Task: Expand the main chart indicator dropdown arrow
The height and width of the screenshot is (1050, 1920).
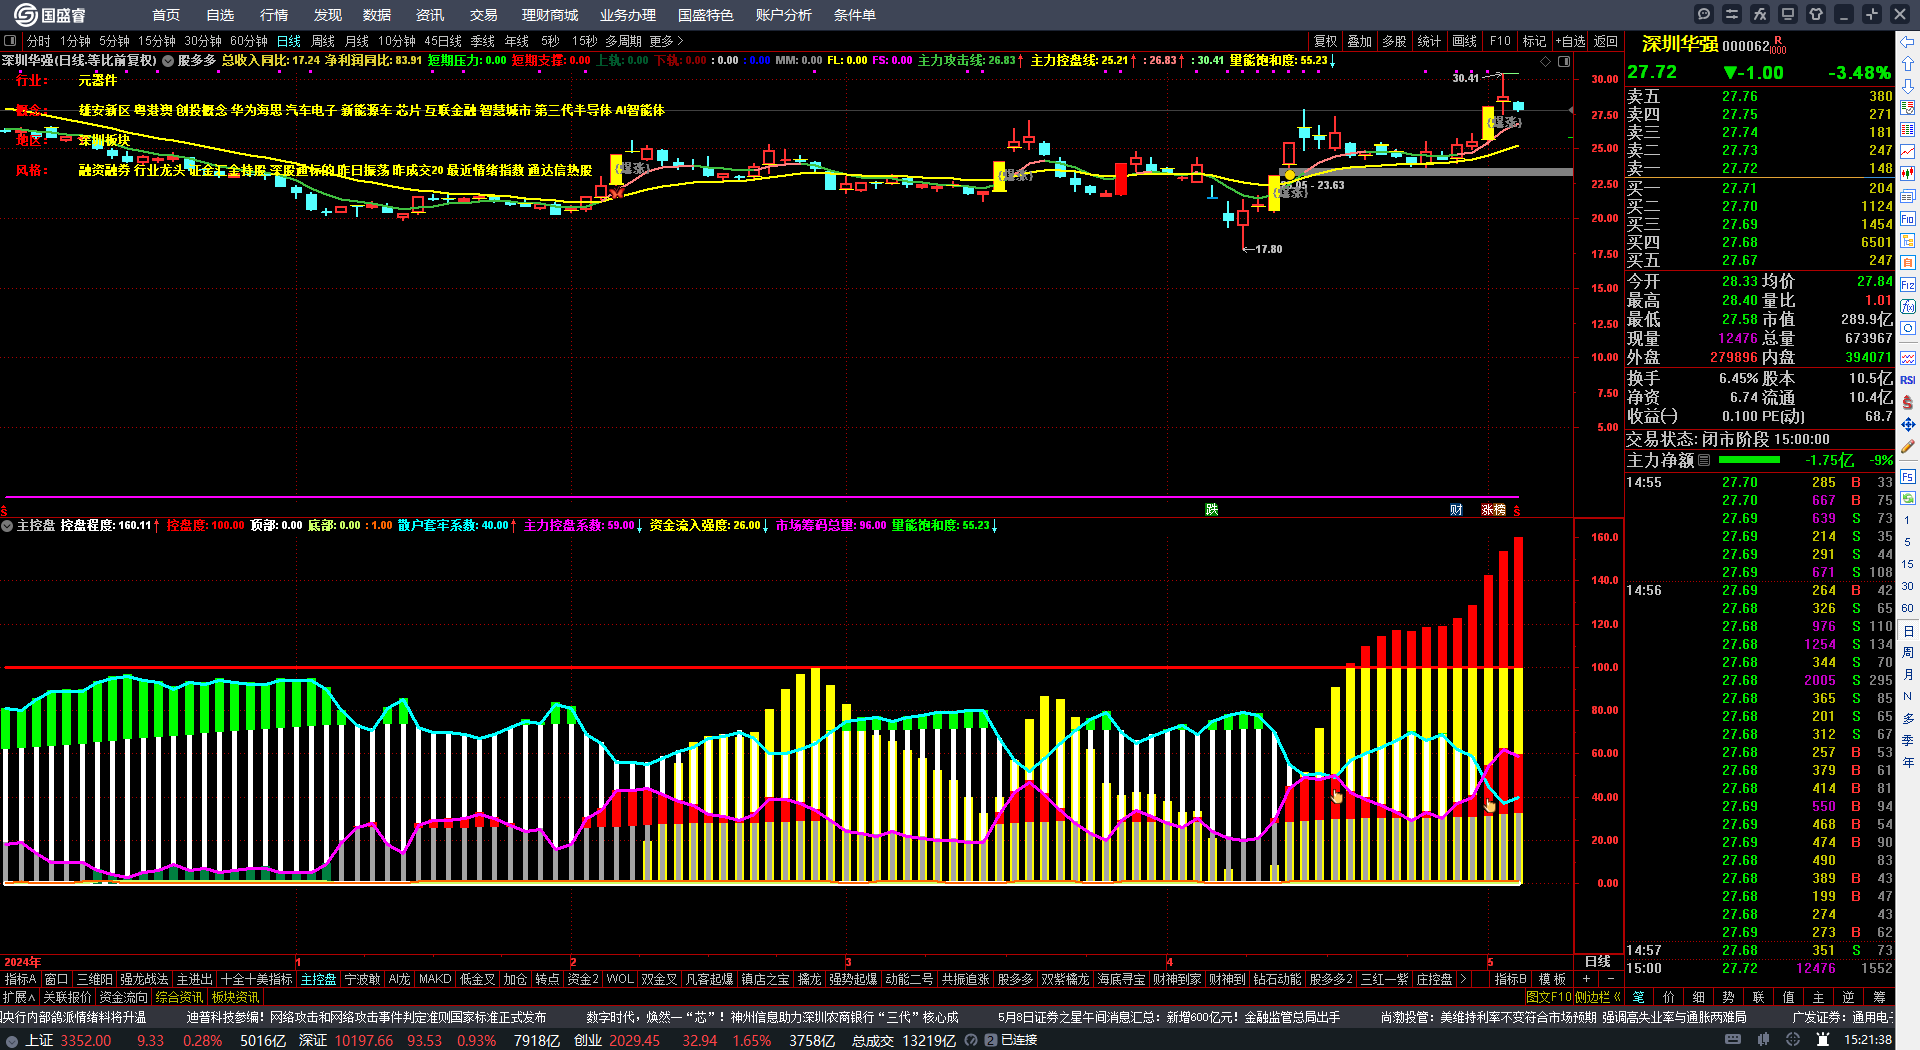Action: click(168, 61)
